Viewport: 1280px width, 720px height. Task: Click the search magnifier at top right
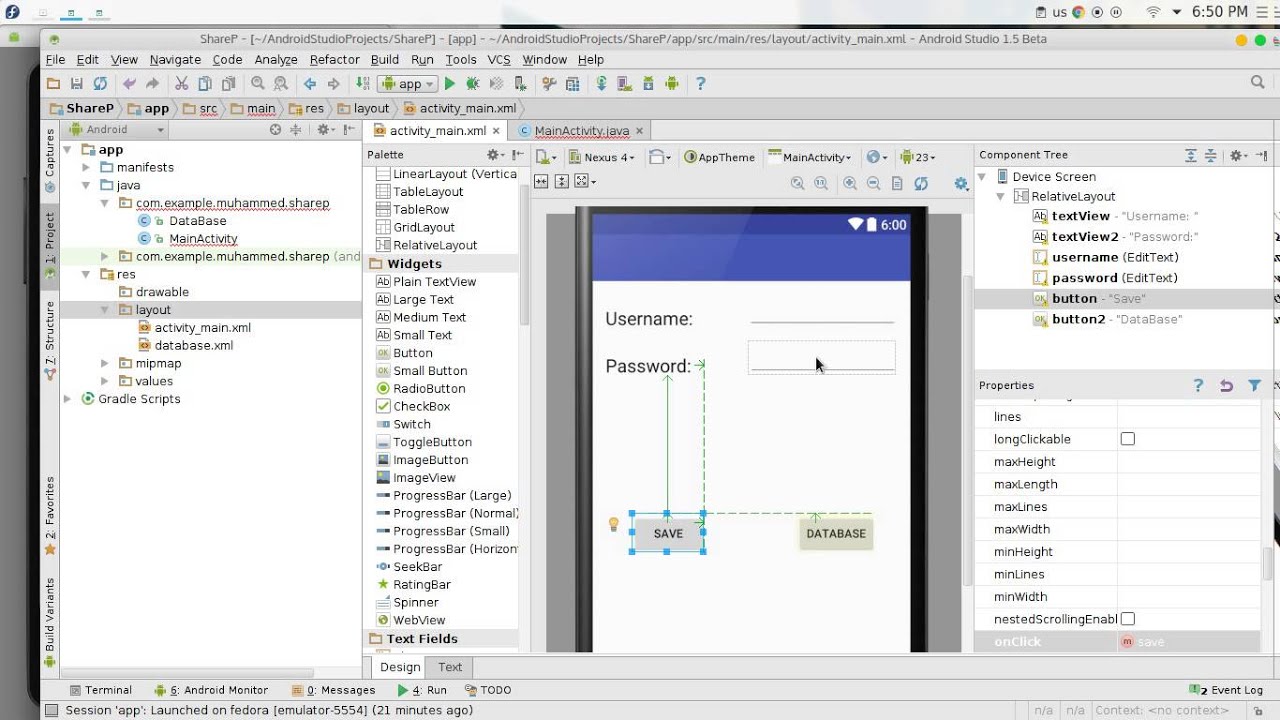[x=1258, y=83]
